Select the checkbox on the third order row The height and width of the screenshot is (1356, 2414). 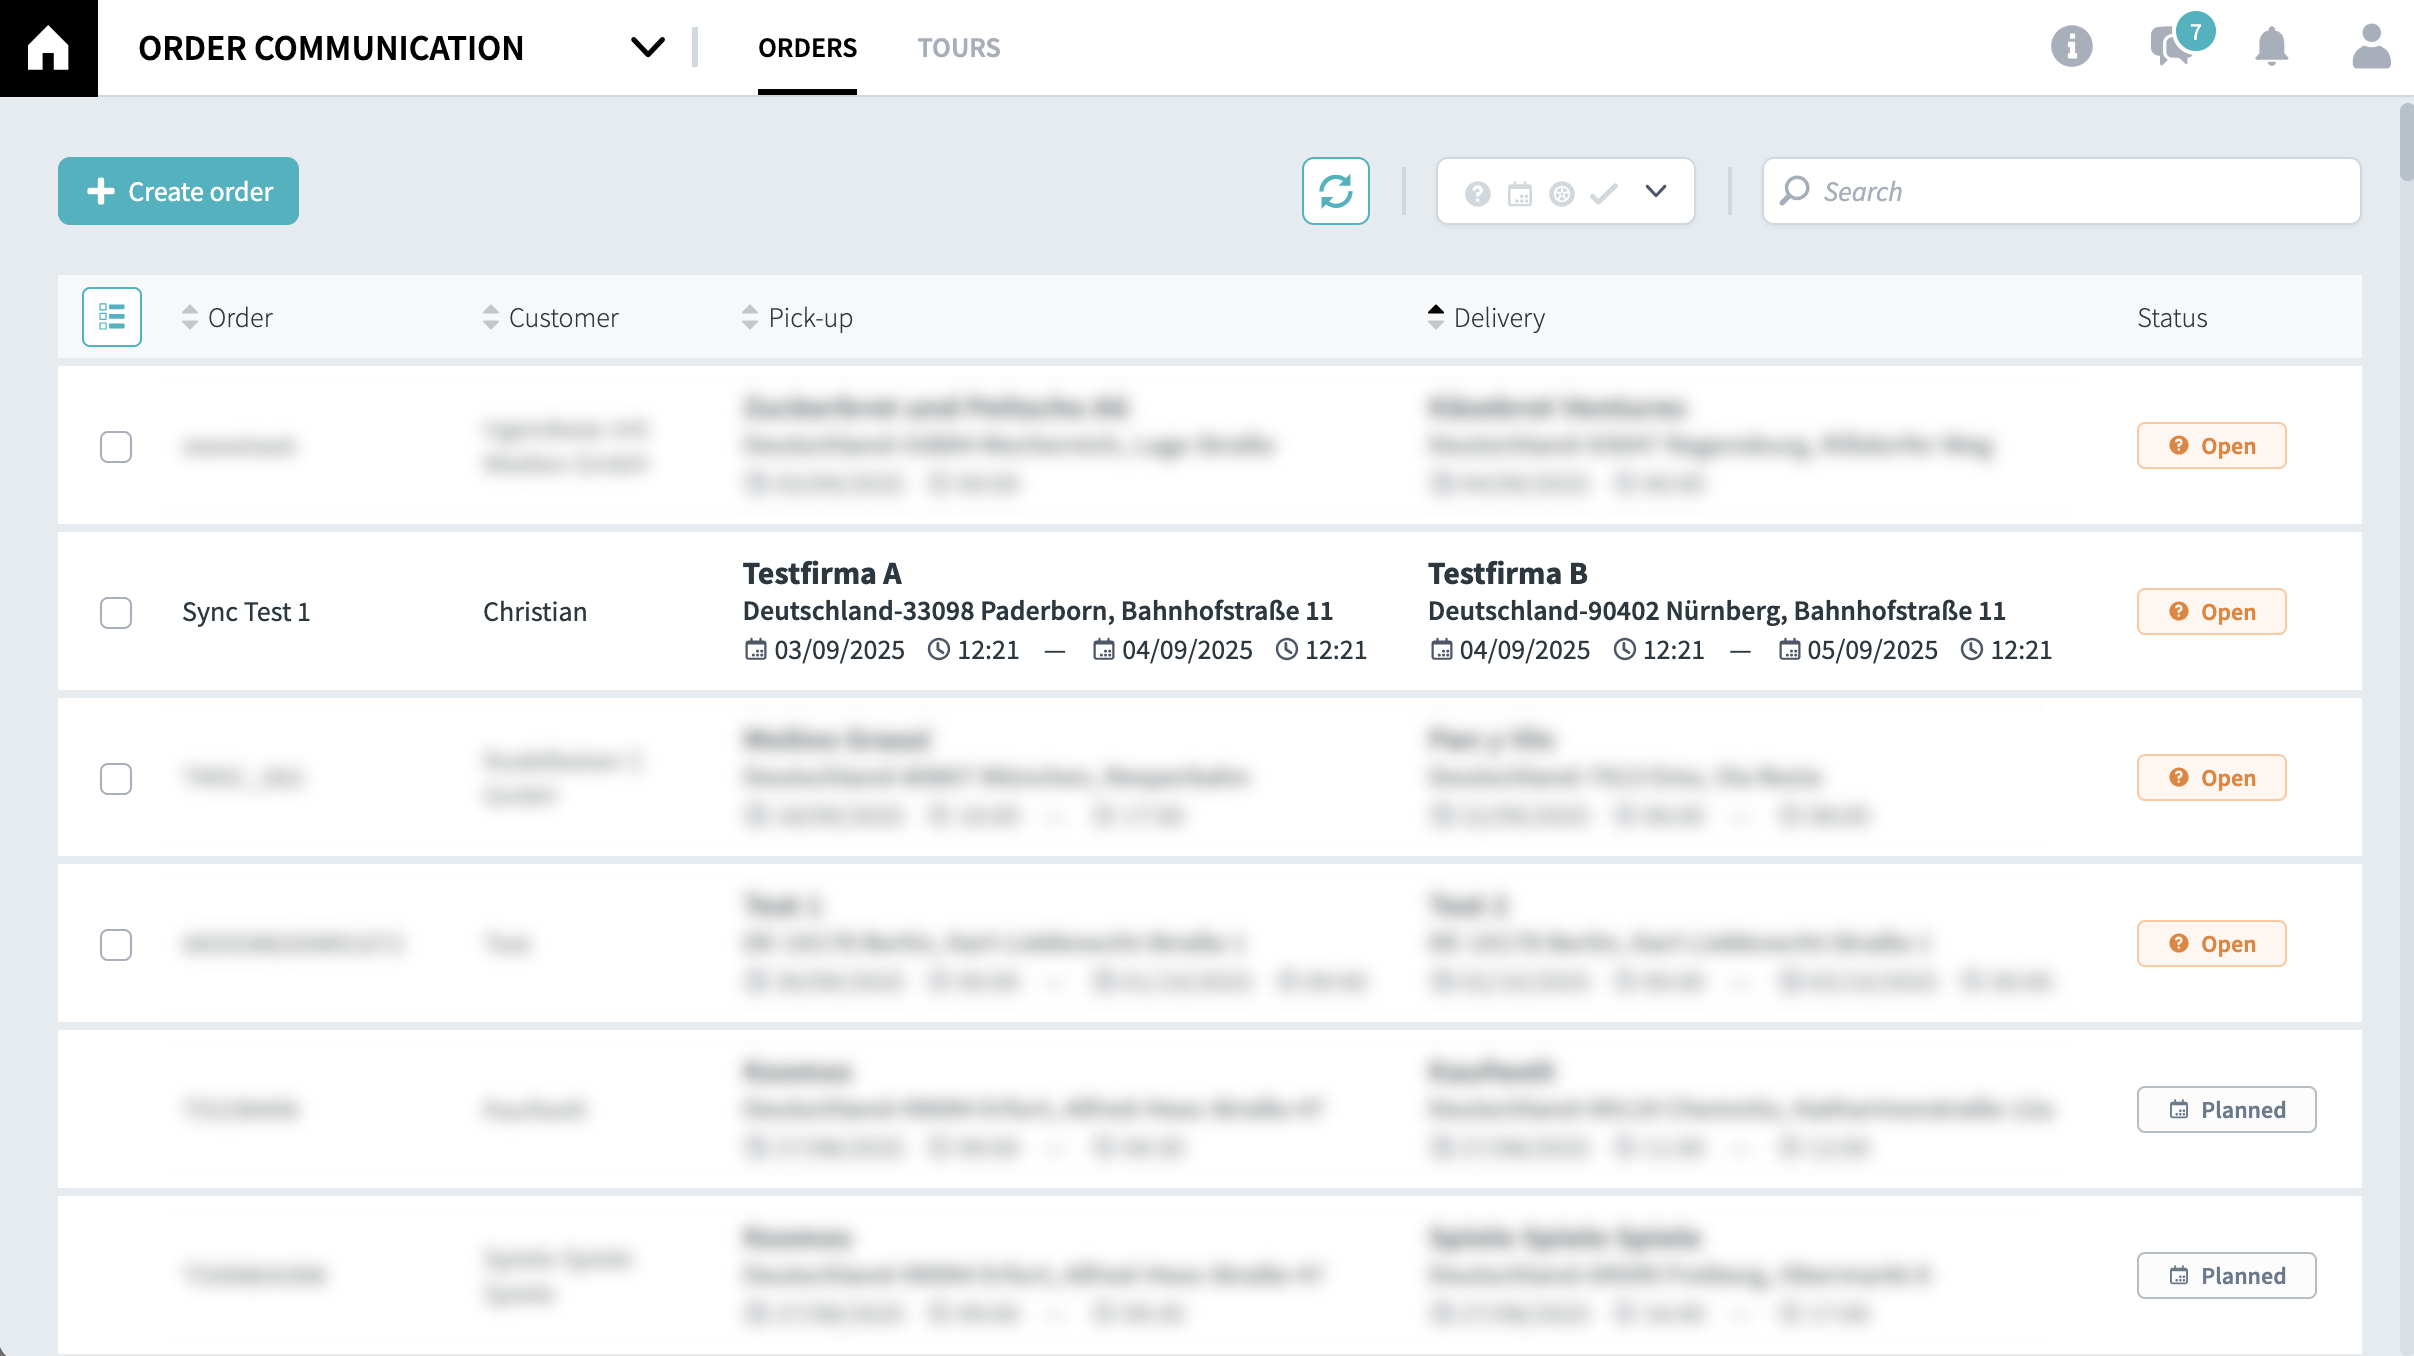(116, 778)
